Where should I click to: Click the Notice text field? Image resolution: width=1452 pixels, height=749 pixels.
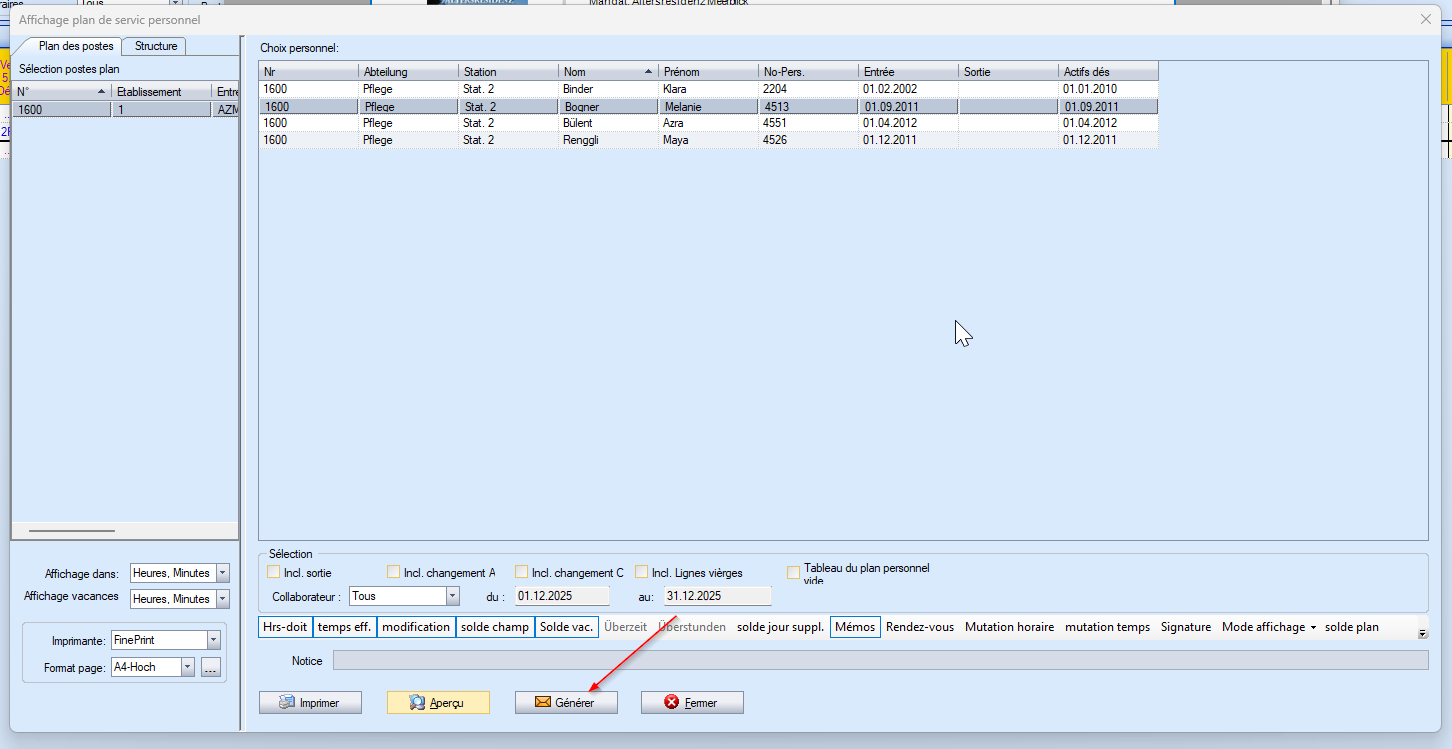coord(880,660)
